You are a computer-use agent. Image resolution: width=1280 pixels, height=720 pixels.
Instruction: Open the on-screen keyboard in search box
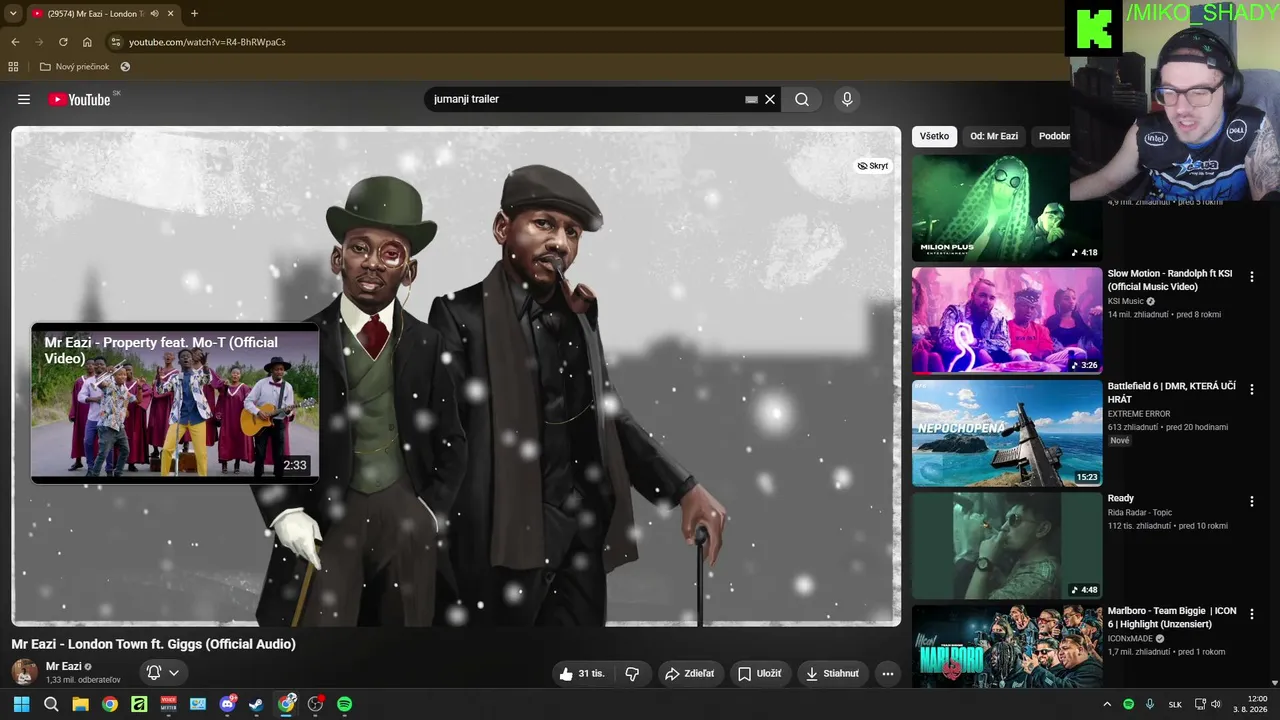point(751,99)
